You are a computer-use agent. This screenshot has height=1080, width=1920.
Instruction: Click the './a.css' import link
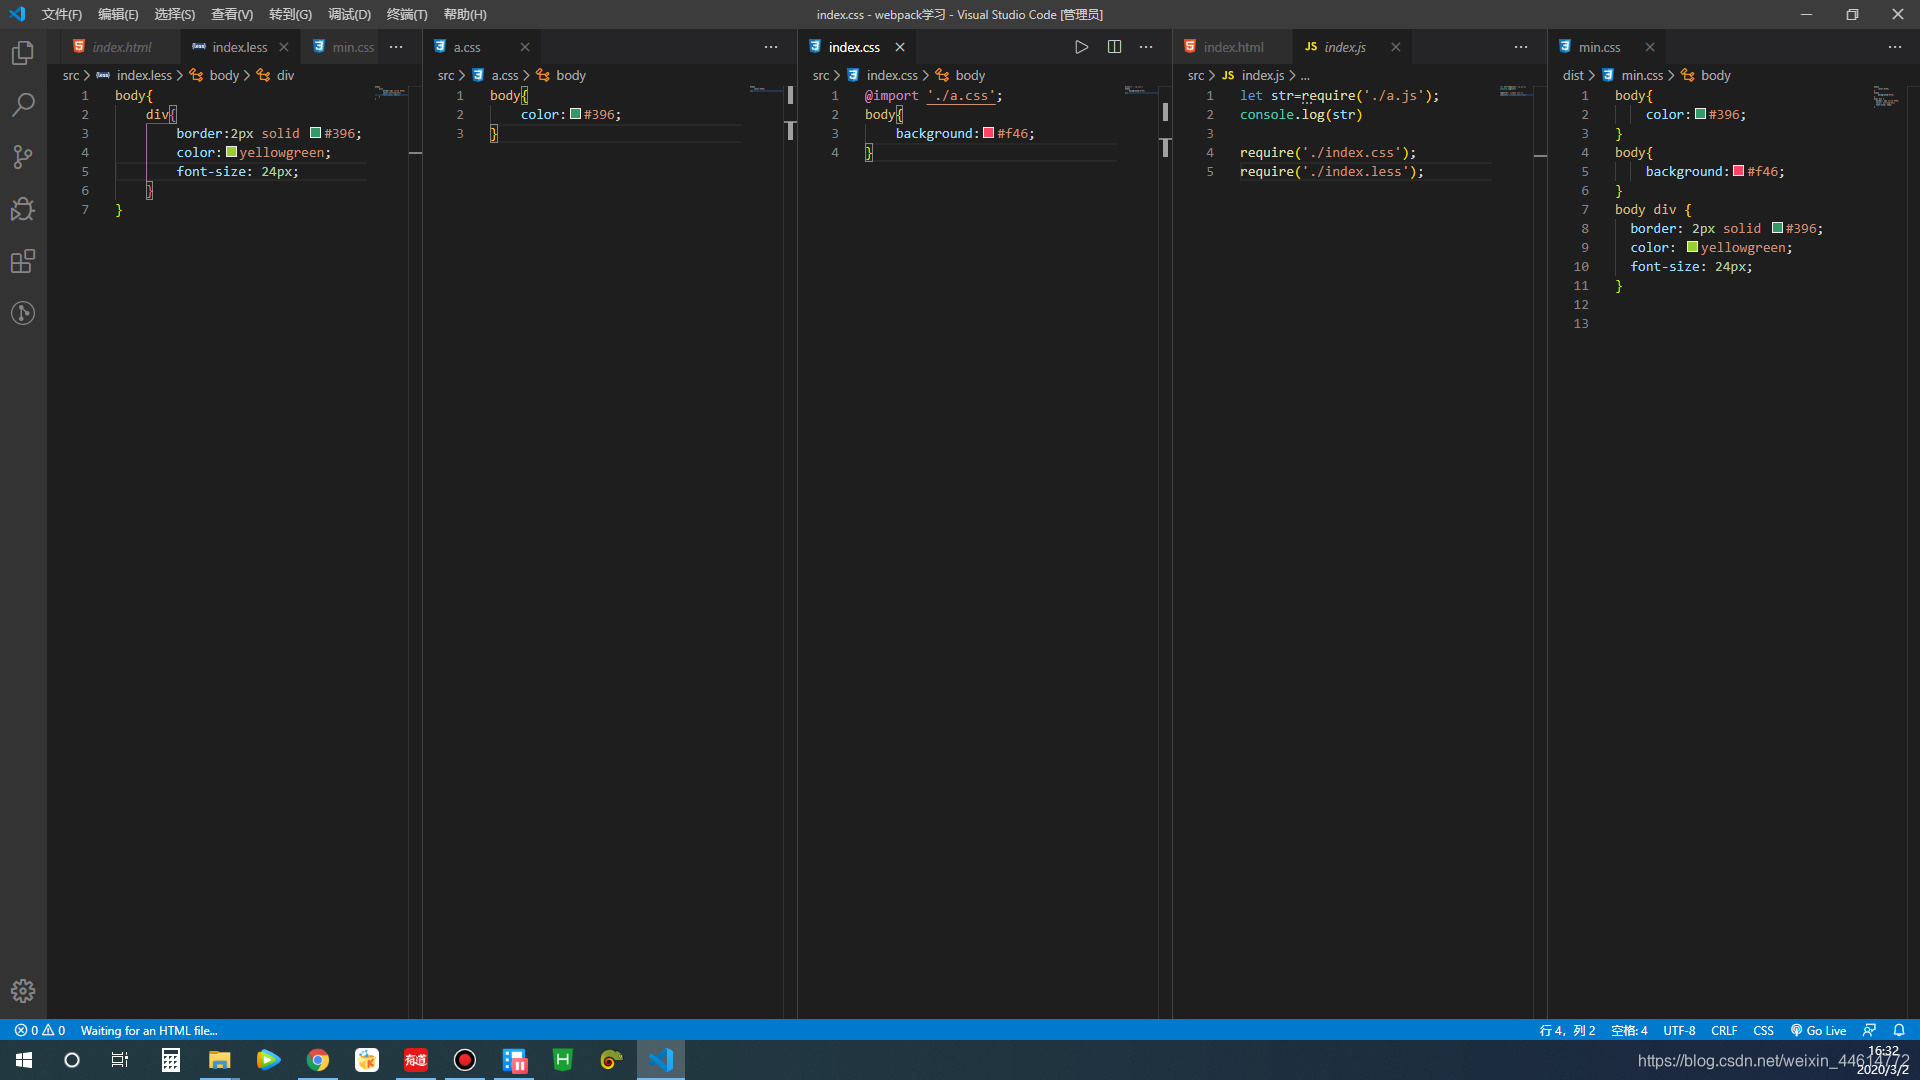961,95
